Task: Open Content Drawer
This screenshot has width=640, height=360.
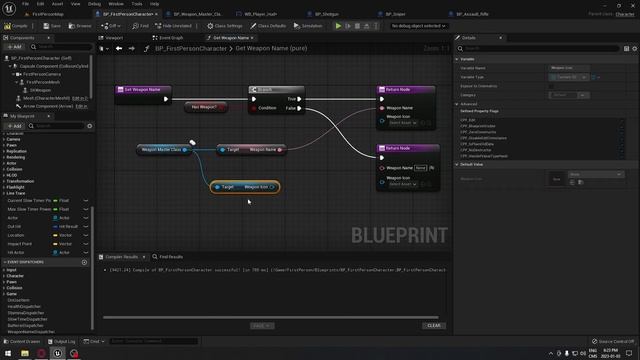Action: click(x=22, y=341)
